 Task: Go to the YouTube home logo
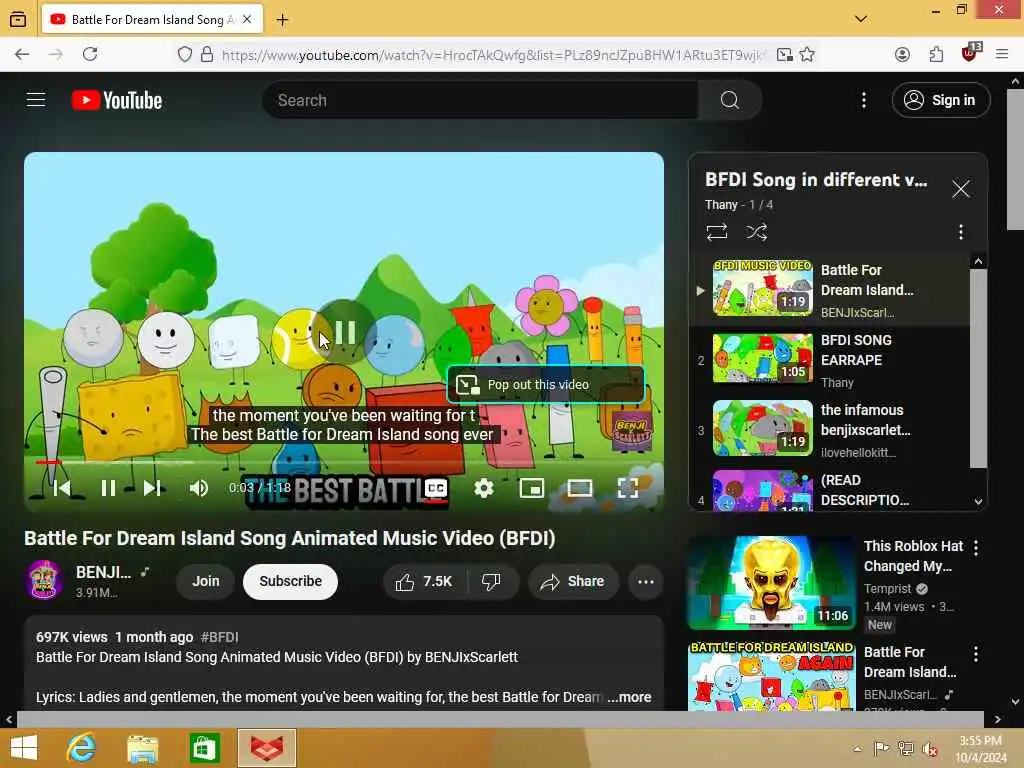[x=117, y=100]
